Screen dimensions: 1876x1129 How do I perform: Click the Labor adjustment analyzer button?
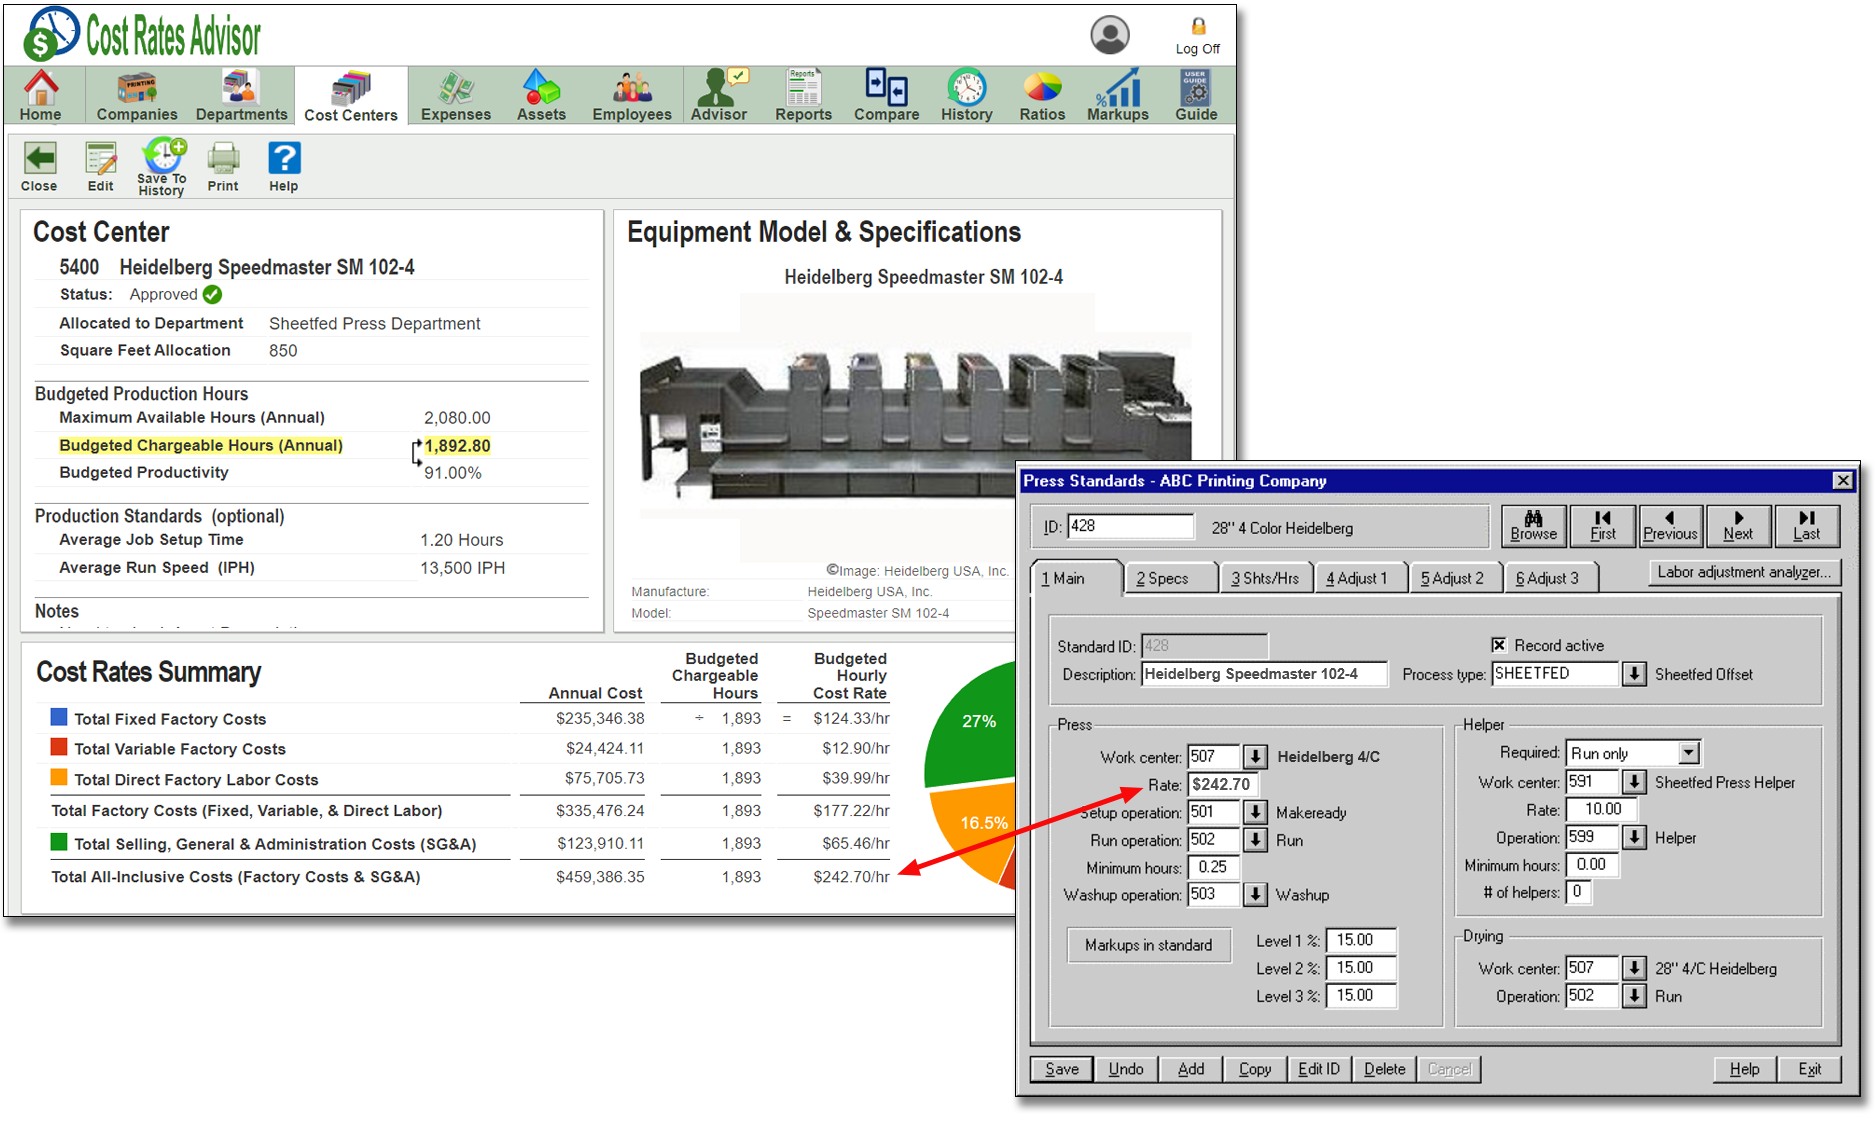1744,572
